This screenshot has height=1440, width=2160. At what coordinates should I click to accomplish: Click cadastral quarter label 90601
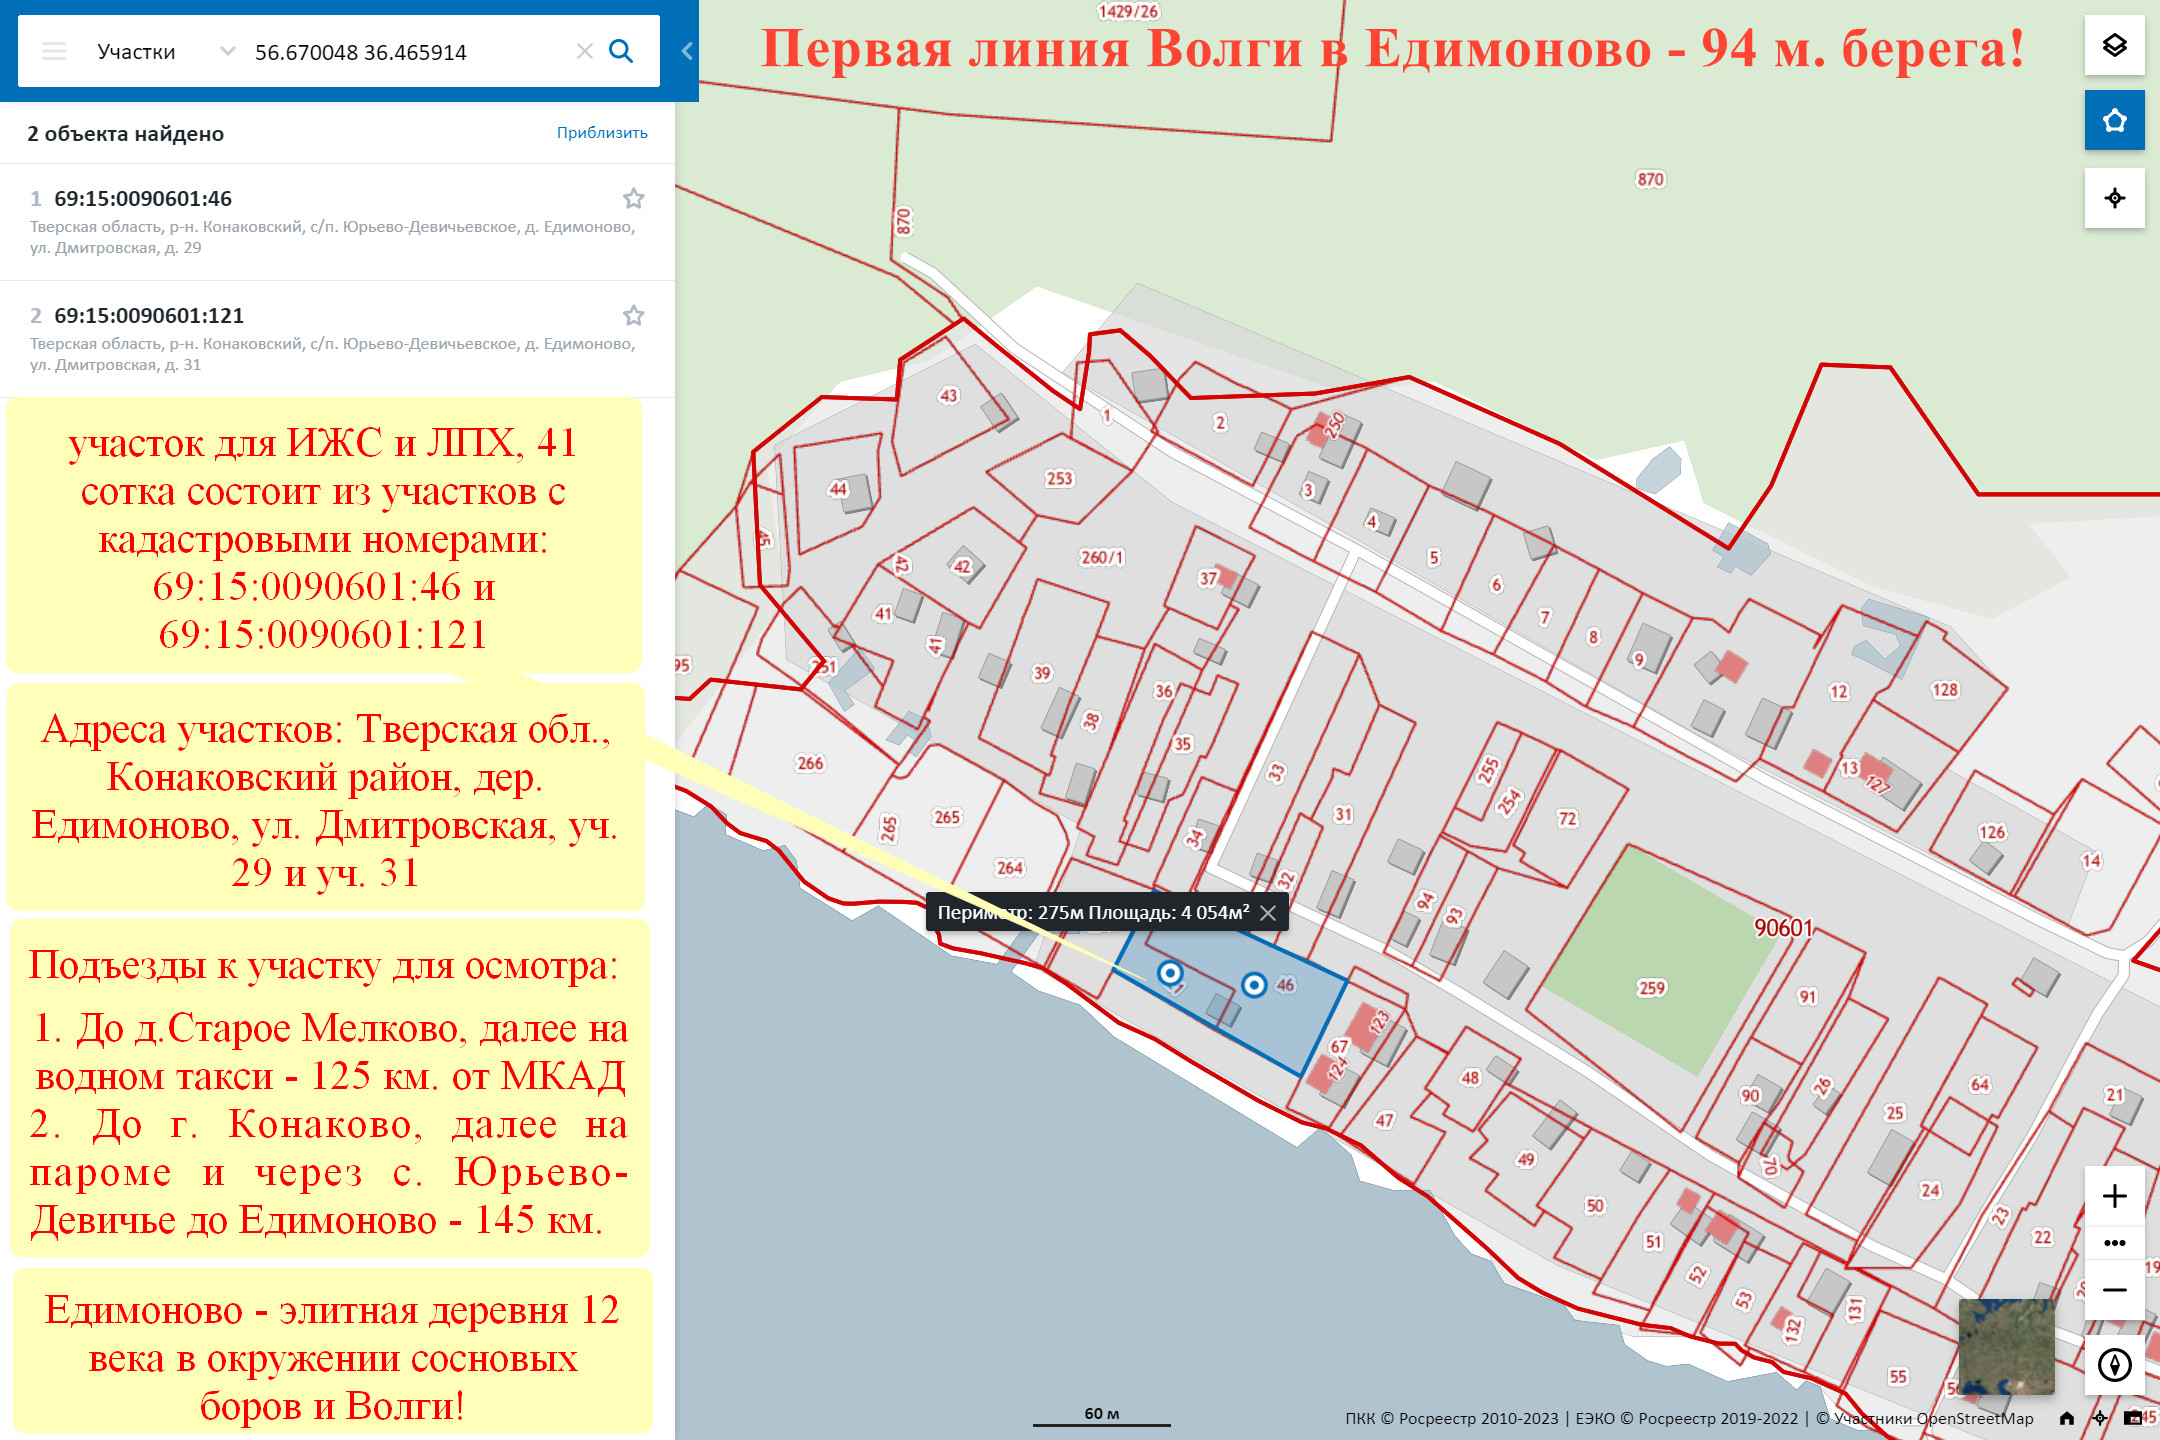click(1783, 927)
